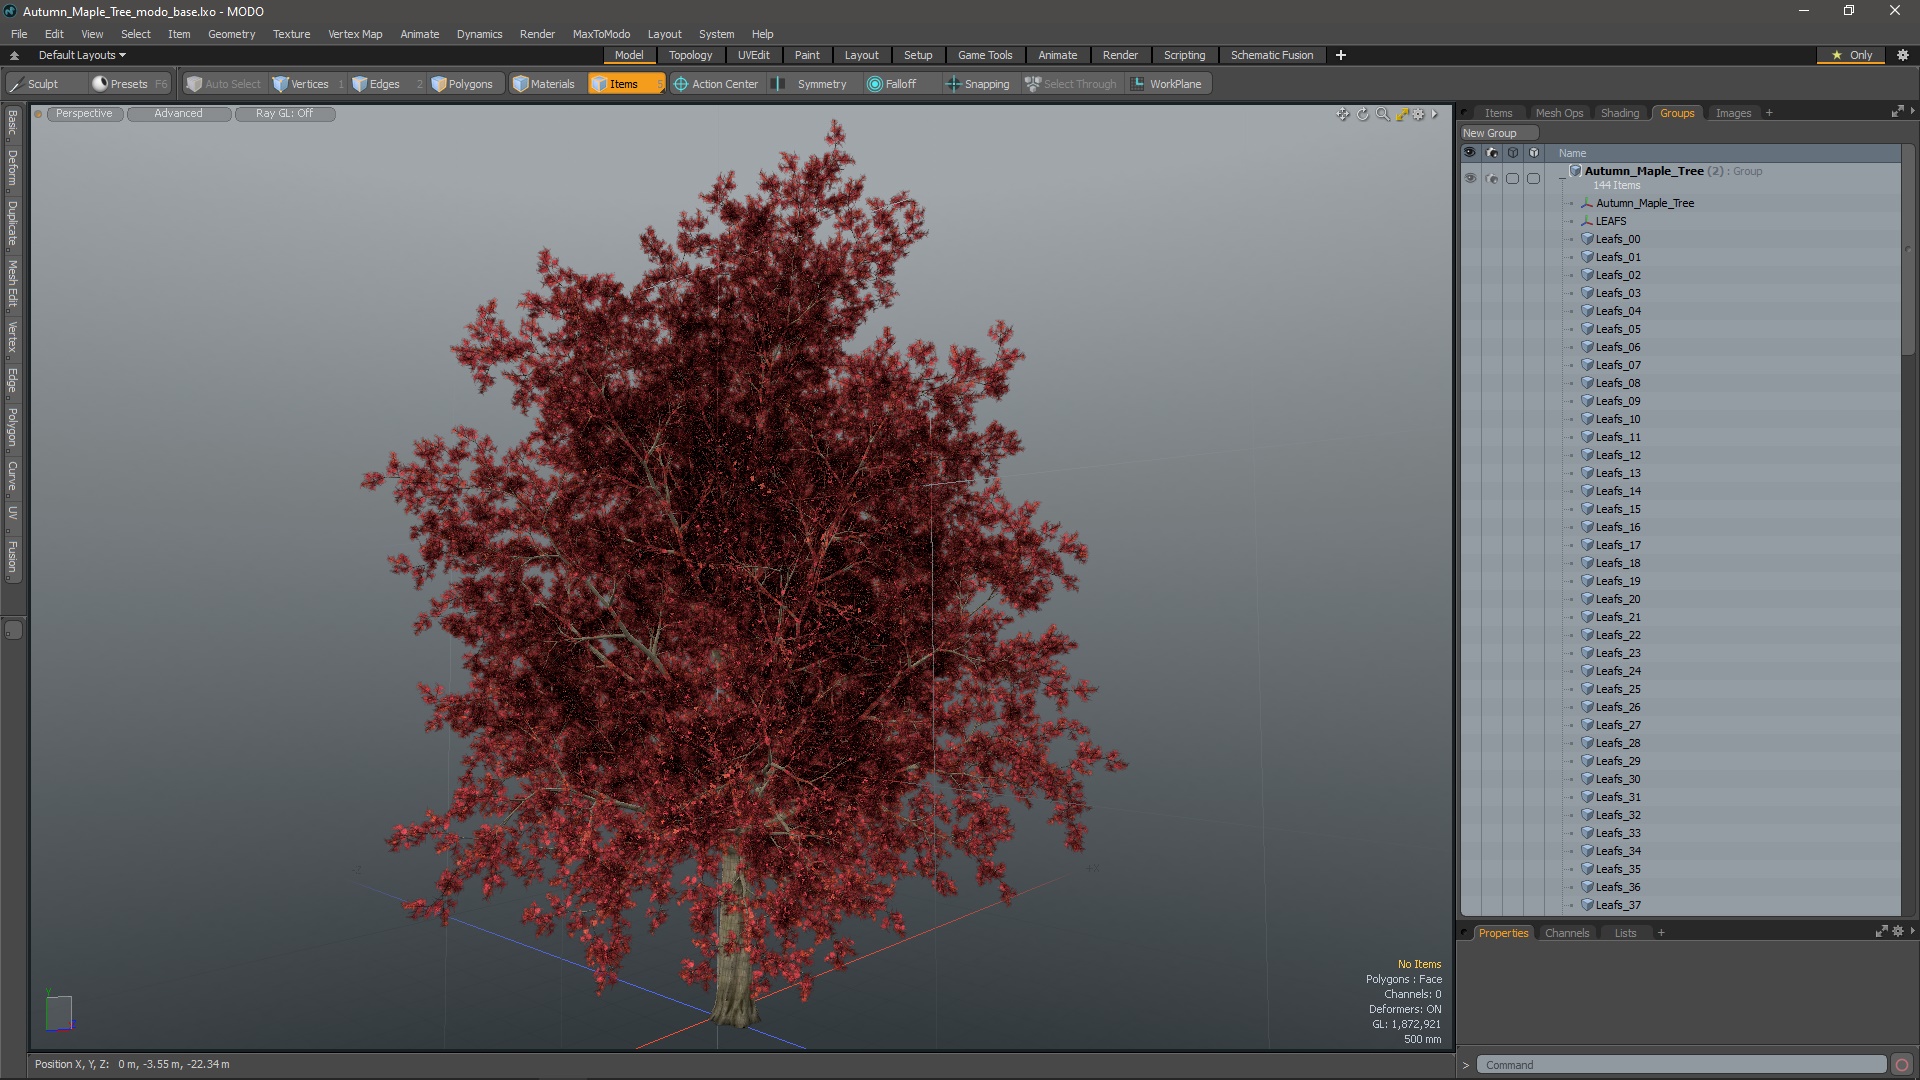This screenshot has height=1080, width=1920.
Task: Click the Action Center icon
Action: pos(681,84)
